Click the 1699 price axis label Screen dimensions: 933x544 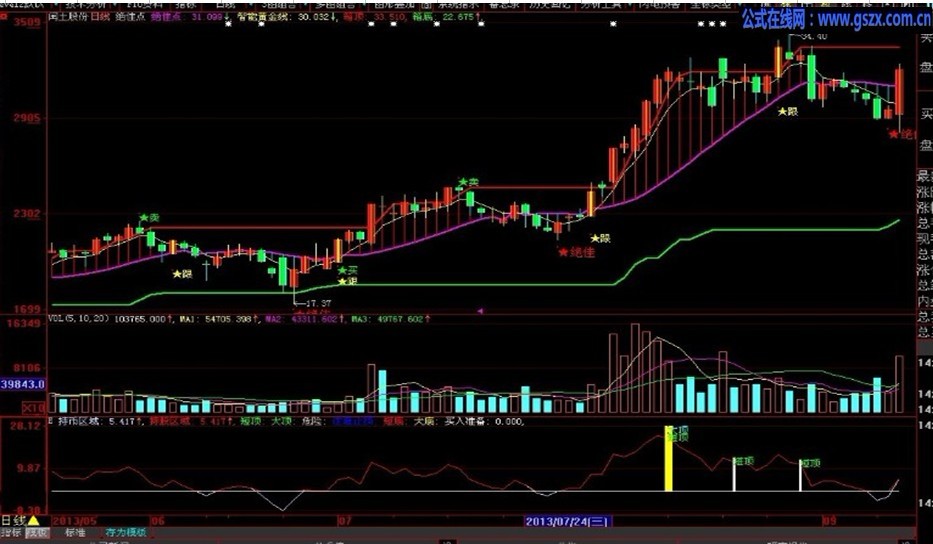coord(27,309)
